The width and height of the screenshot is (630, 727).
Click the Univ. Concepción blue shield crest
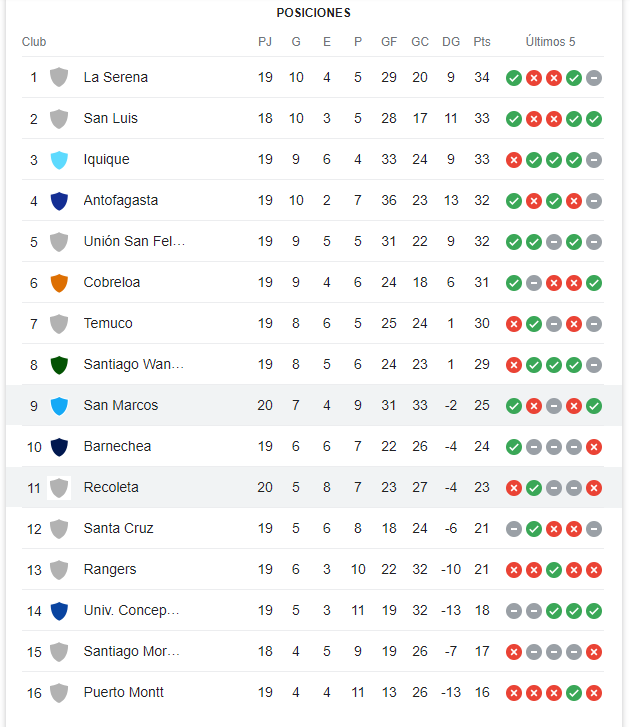[59, 611]
